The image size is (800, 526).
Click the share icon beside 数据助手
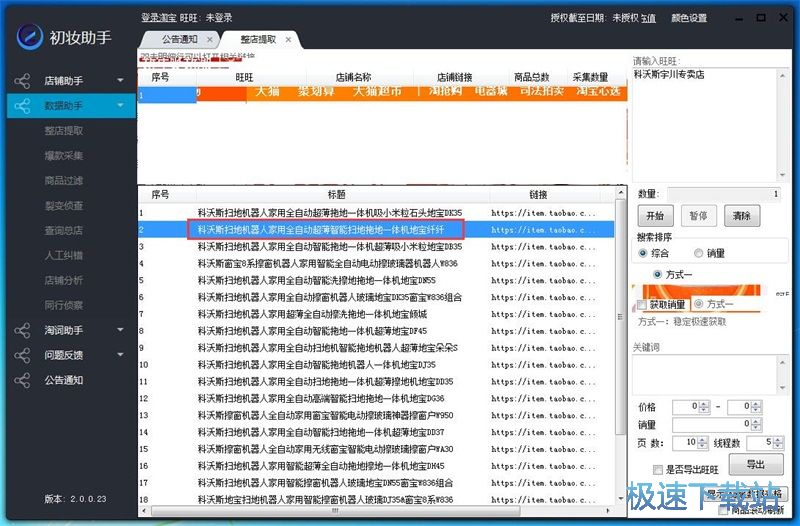point(22,106)
